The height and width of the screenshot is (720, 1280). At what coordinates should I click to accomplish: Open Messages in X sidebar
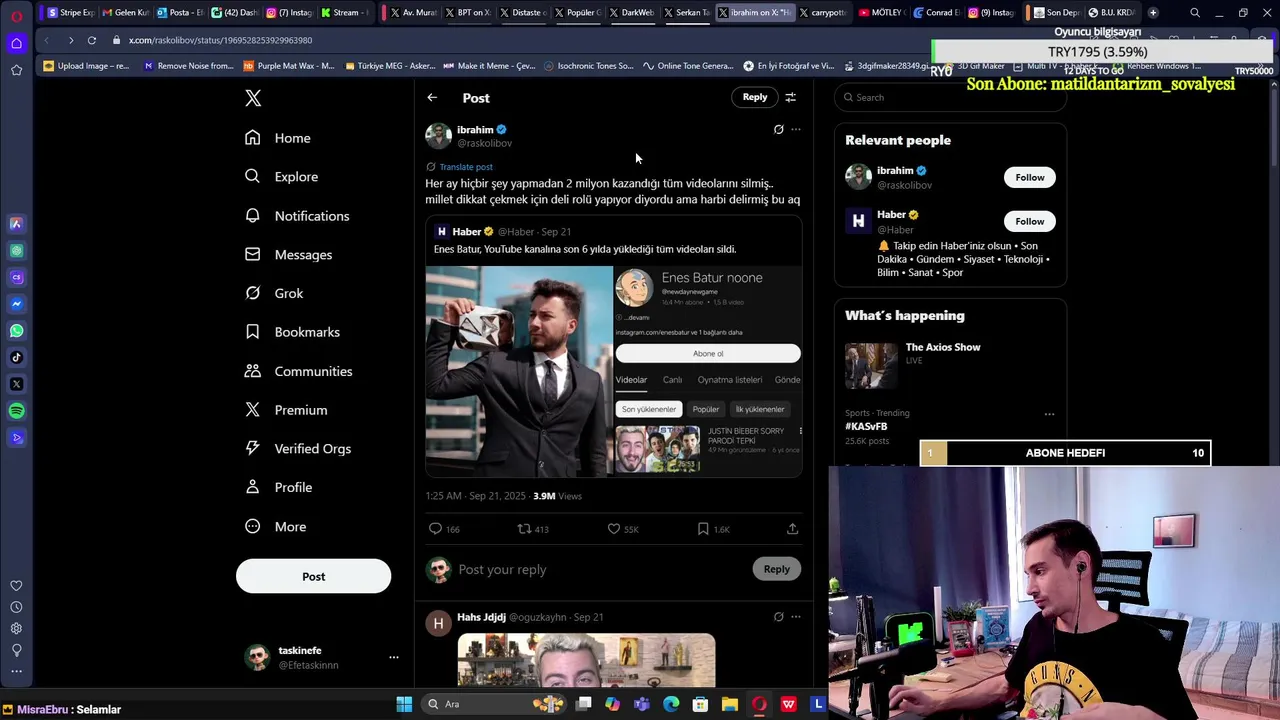coord(289,255)
